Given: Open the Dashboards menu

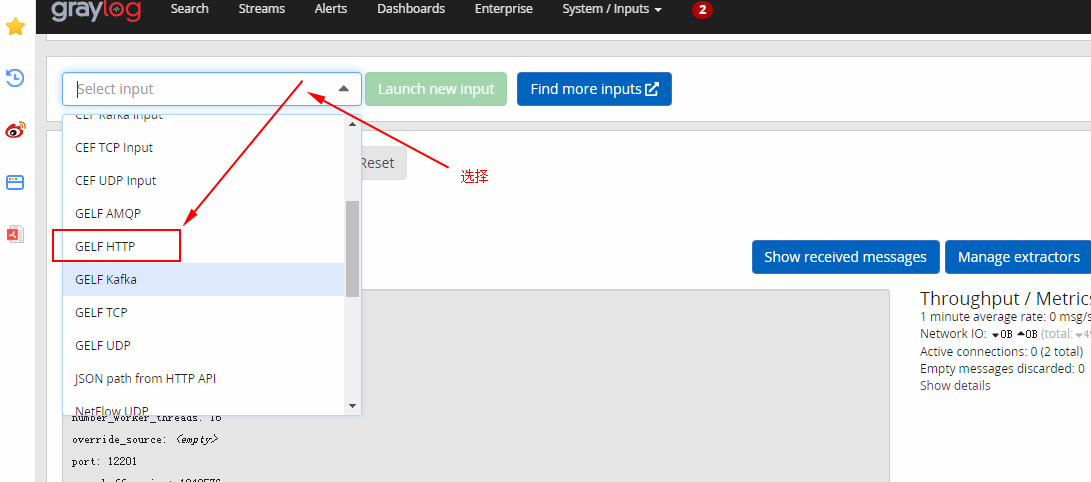Looking at the screenshot, I should (x=411, y=9).
